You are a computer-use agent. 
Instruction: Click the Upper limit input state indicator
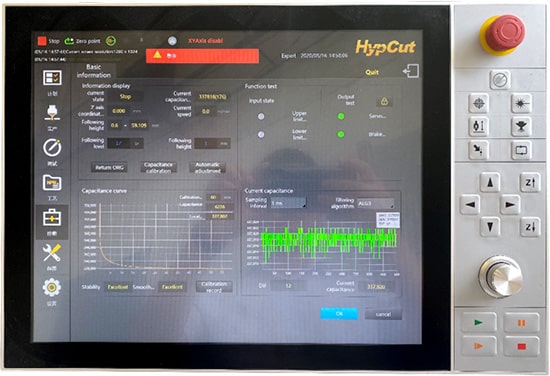tap(261, 116)
